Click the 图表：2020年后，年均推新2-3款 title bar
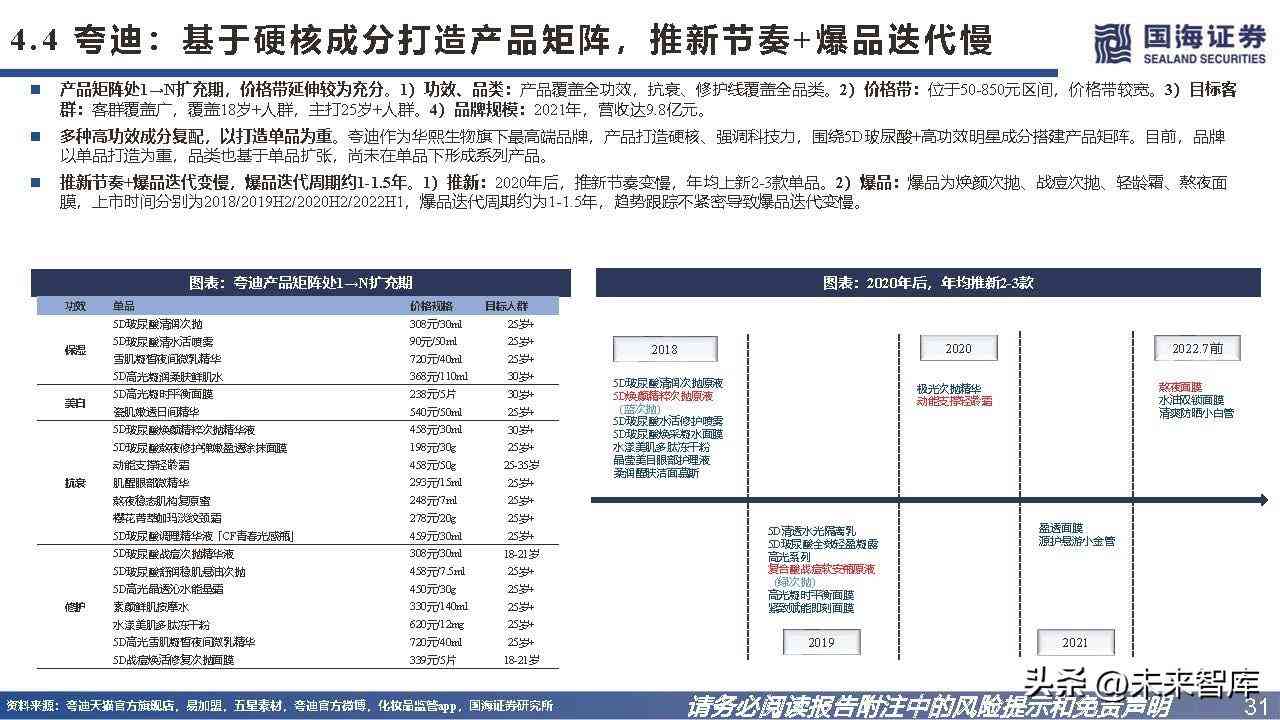This screenshot has height=720, width=1280. [x=928, y=282]
